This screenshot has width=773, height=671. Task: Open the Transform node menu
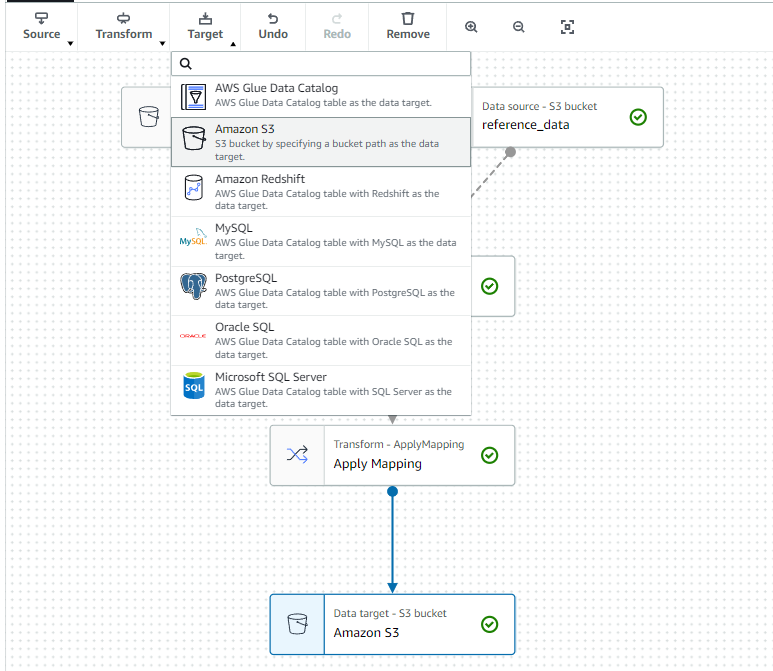[x=123, y=27]
